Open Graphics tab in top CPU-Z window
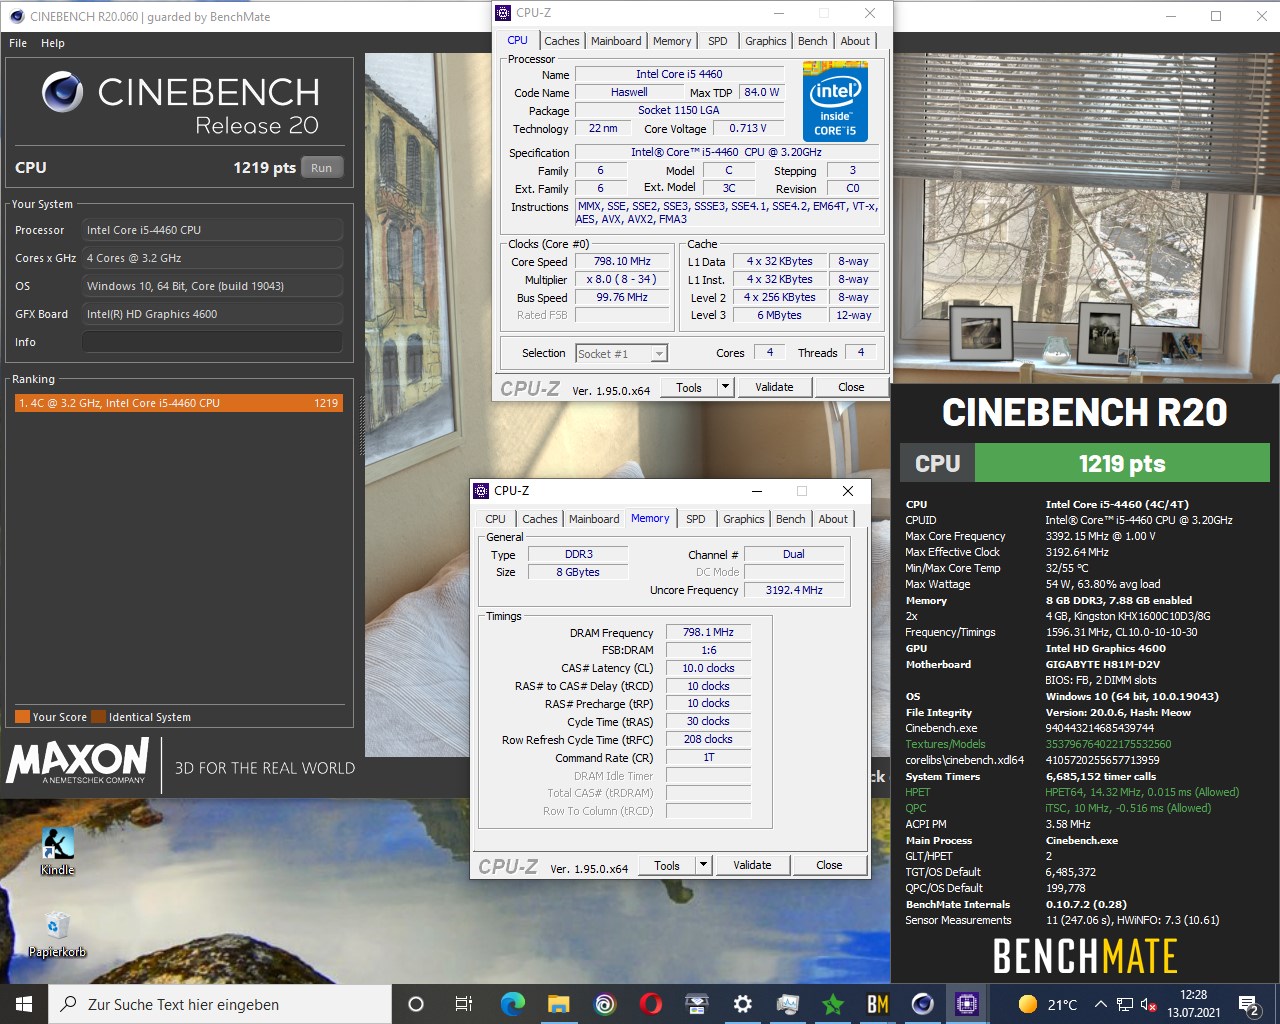Viewport: 1280px width, 1024px height. 765,41
